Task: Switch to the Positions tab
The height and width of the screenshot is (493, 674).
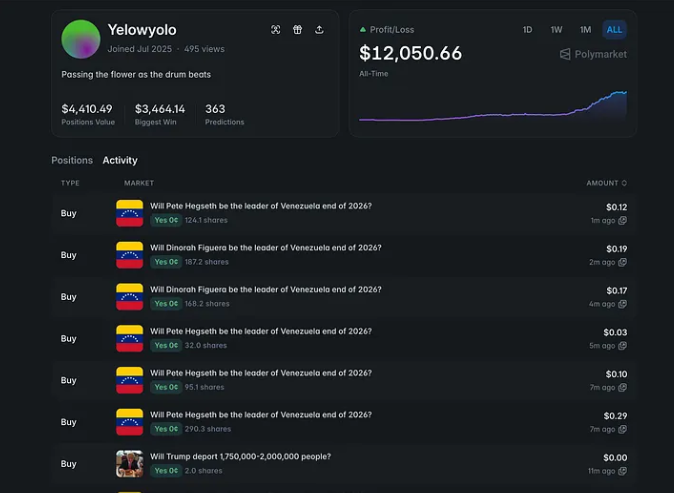Action: (x=72, y=160)
